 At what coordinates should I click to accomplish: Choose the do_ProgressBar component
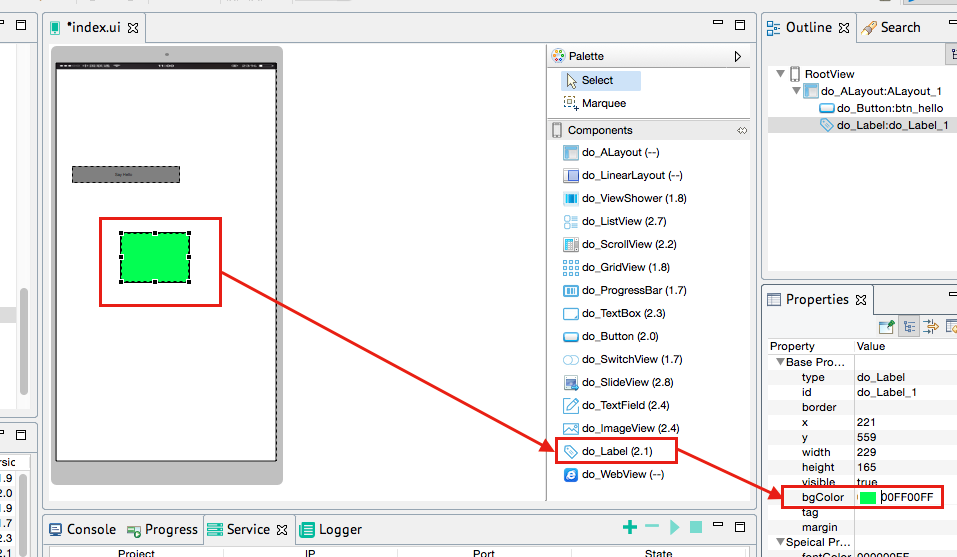tap(633, 290)
